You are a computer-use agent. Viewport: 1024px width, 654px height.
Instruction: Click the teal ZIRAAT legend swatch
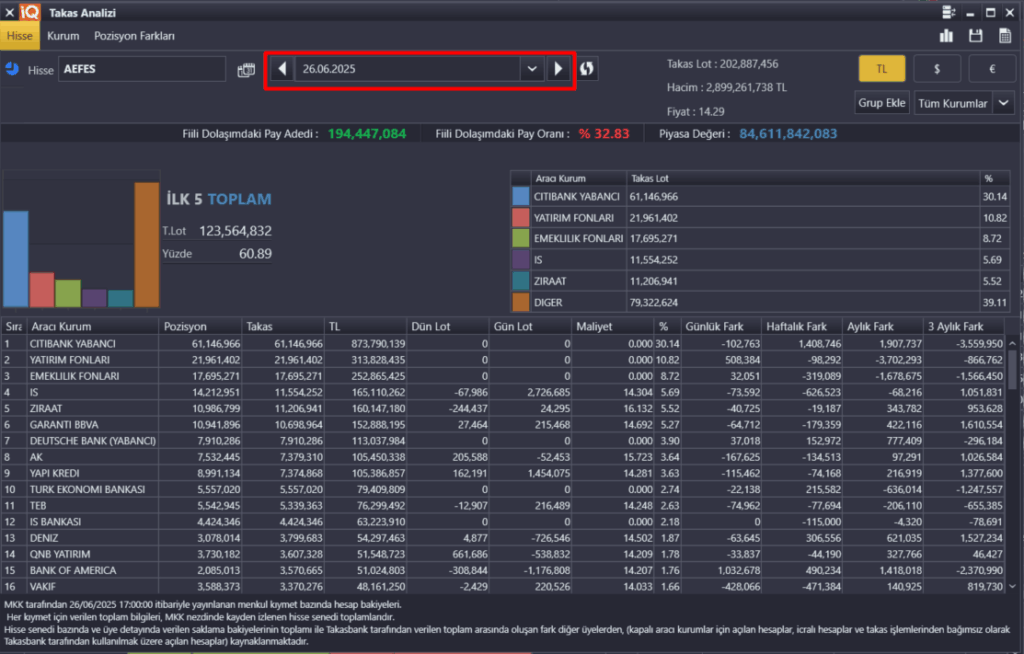520,281
